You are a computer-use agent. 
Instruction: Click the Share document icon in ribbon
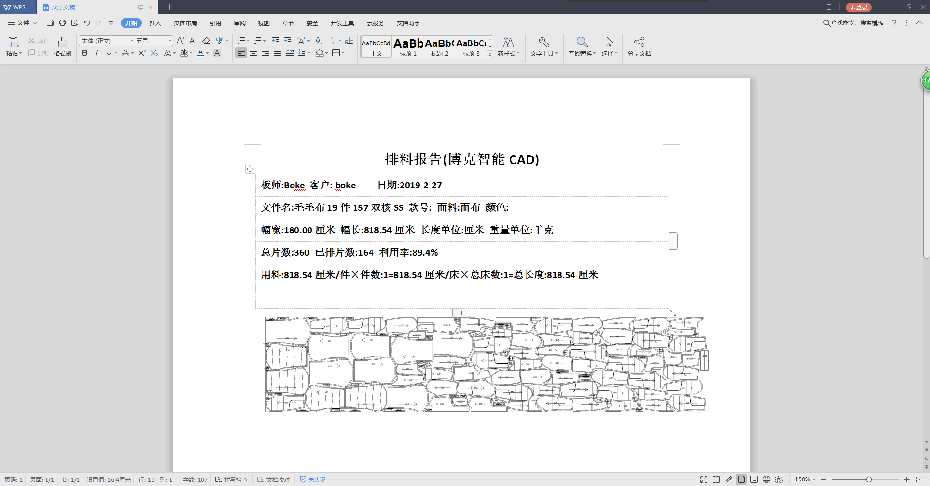click(638, 43)
